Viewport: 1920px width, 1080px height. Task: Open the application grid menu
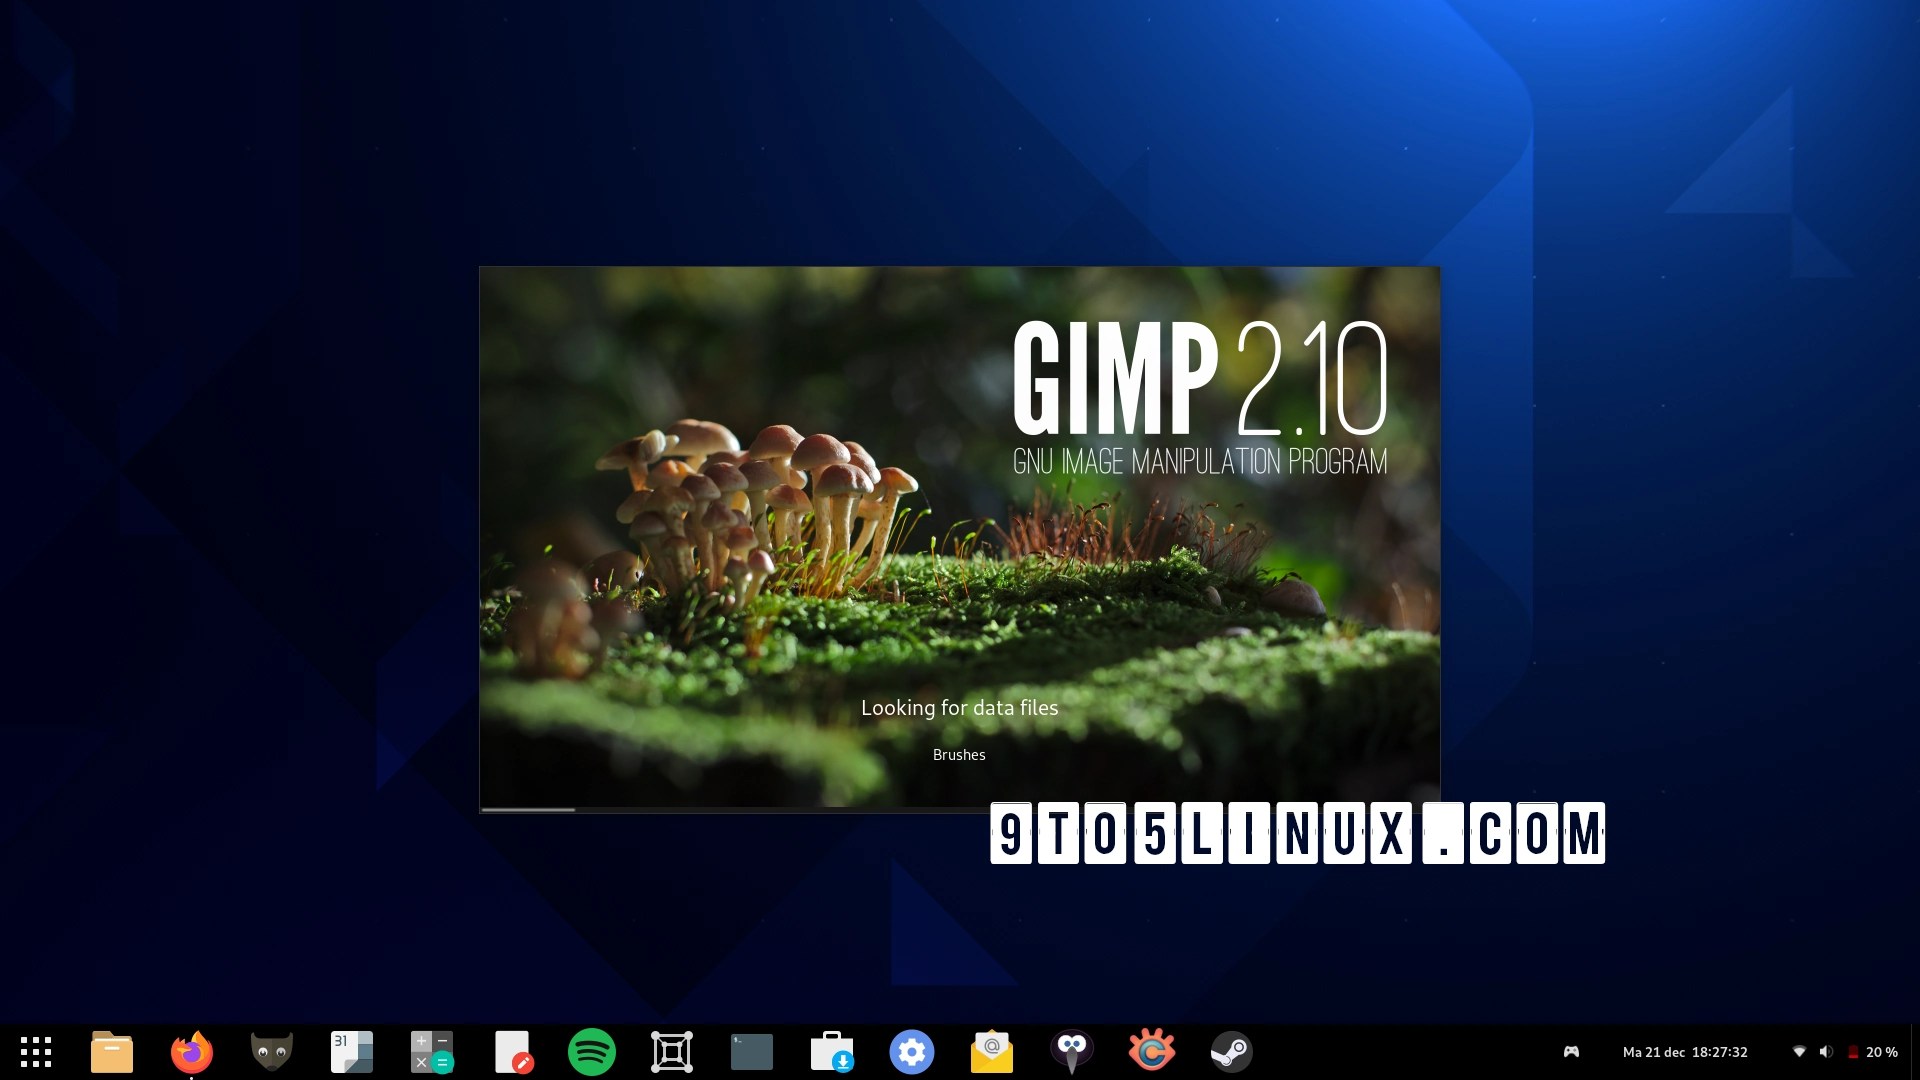coord(36,1051)
